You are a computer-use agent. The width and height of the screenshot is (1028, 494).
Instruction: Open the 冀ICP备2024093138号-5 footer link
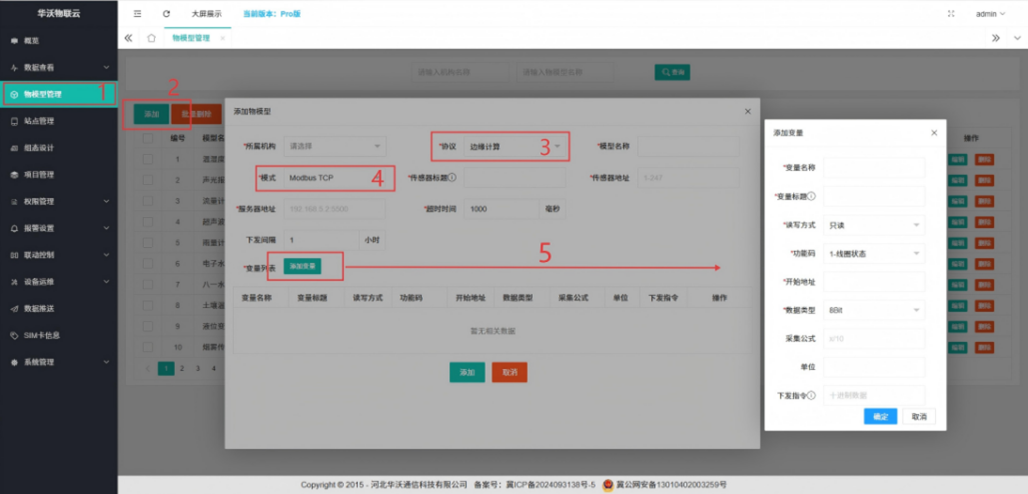[551, 485]
